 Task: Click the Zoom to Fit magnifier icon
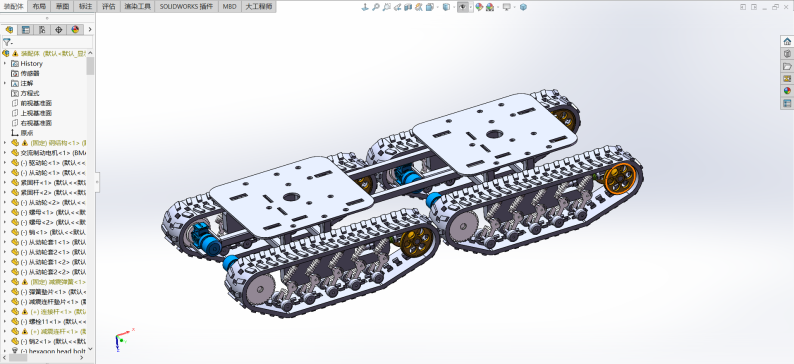[x=376, y=7]
